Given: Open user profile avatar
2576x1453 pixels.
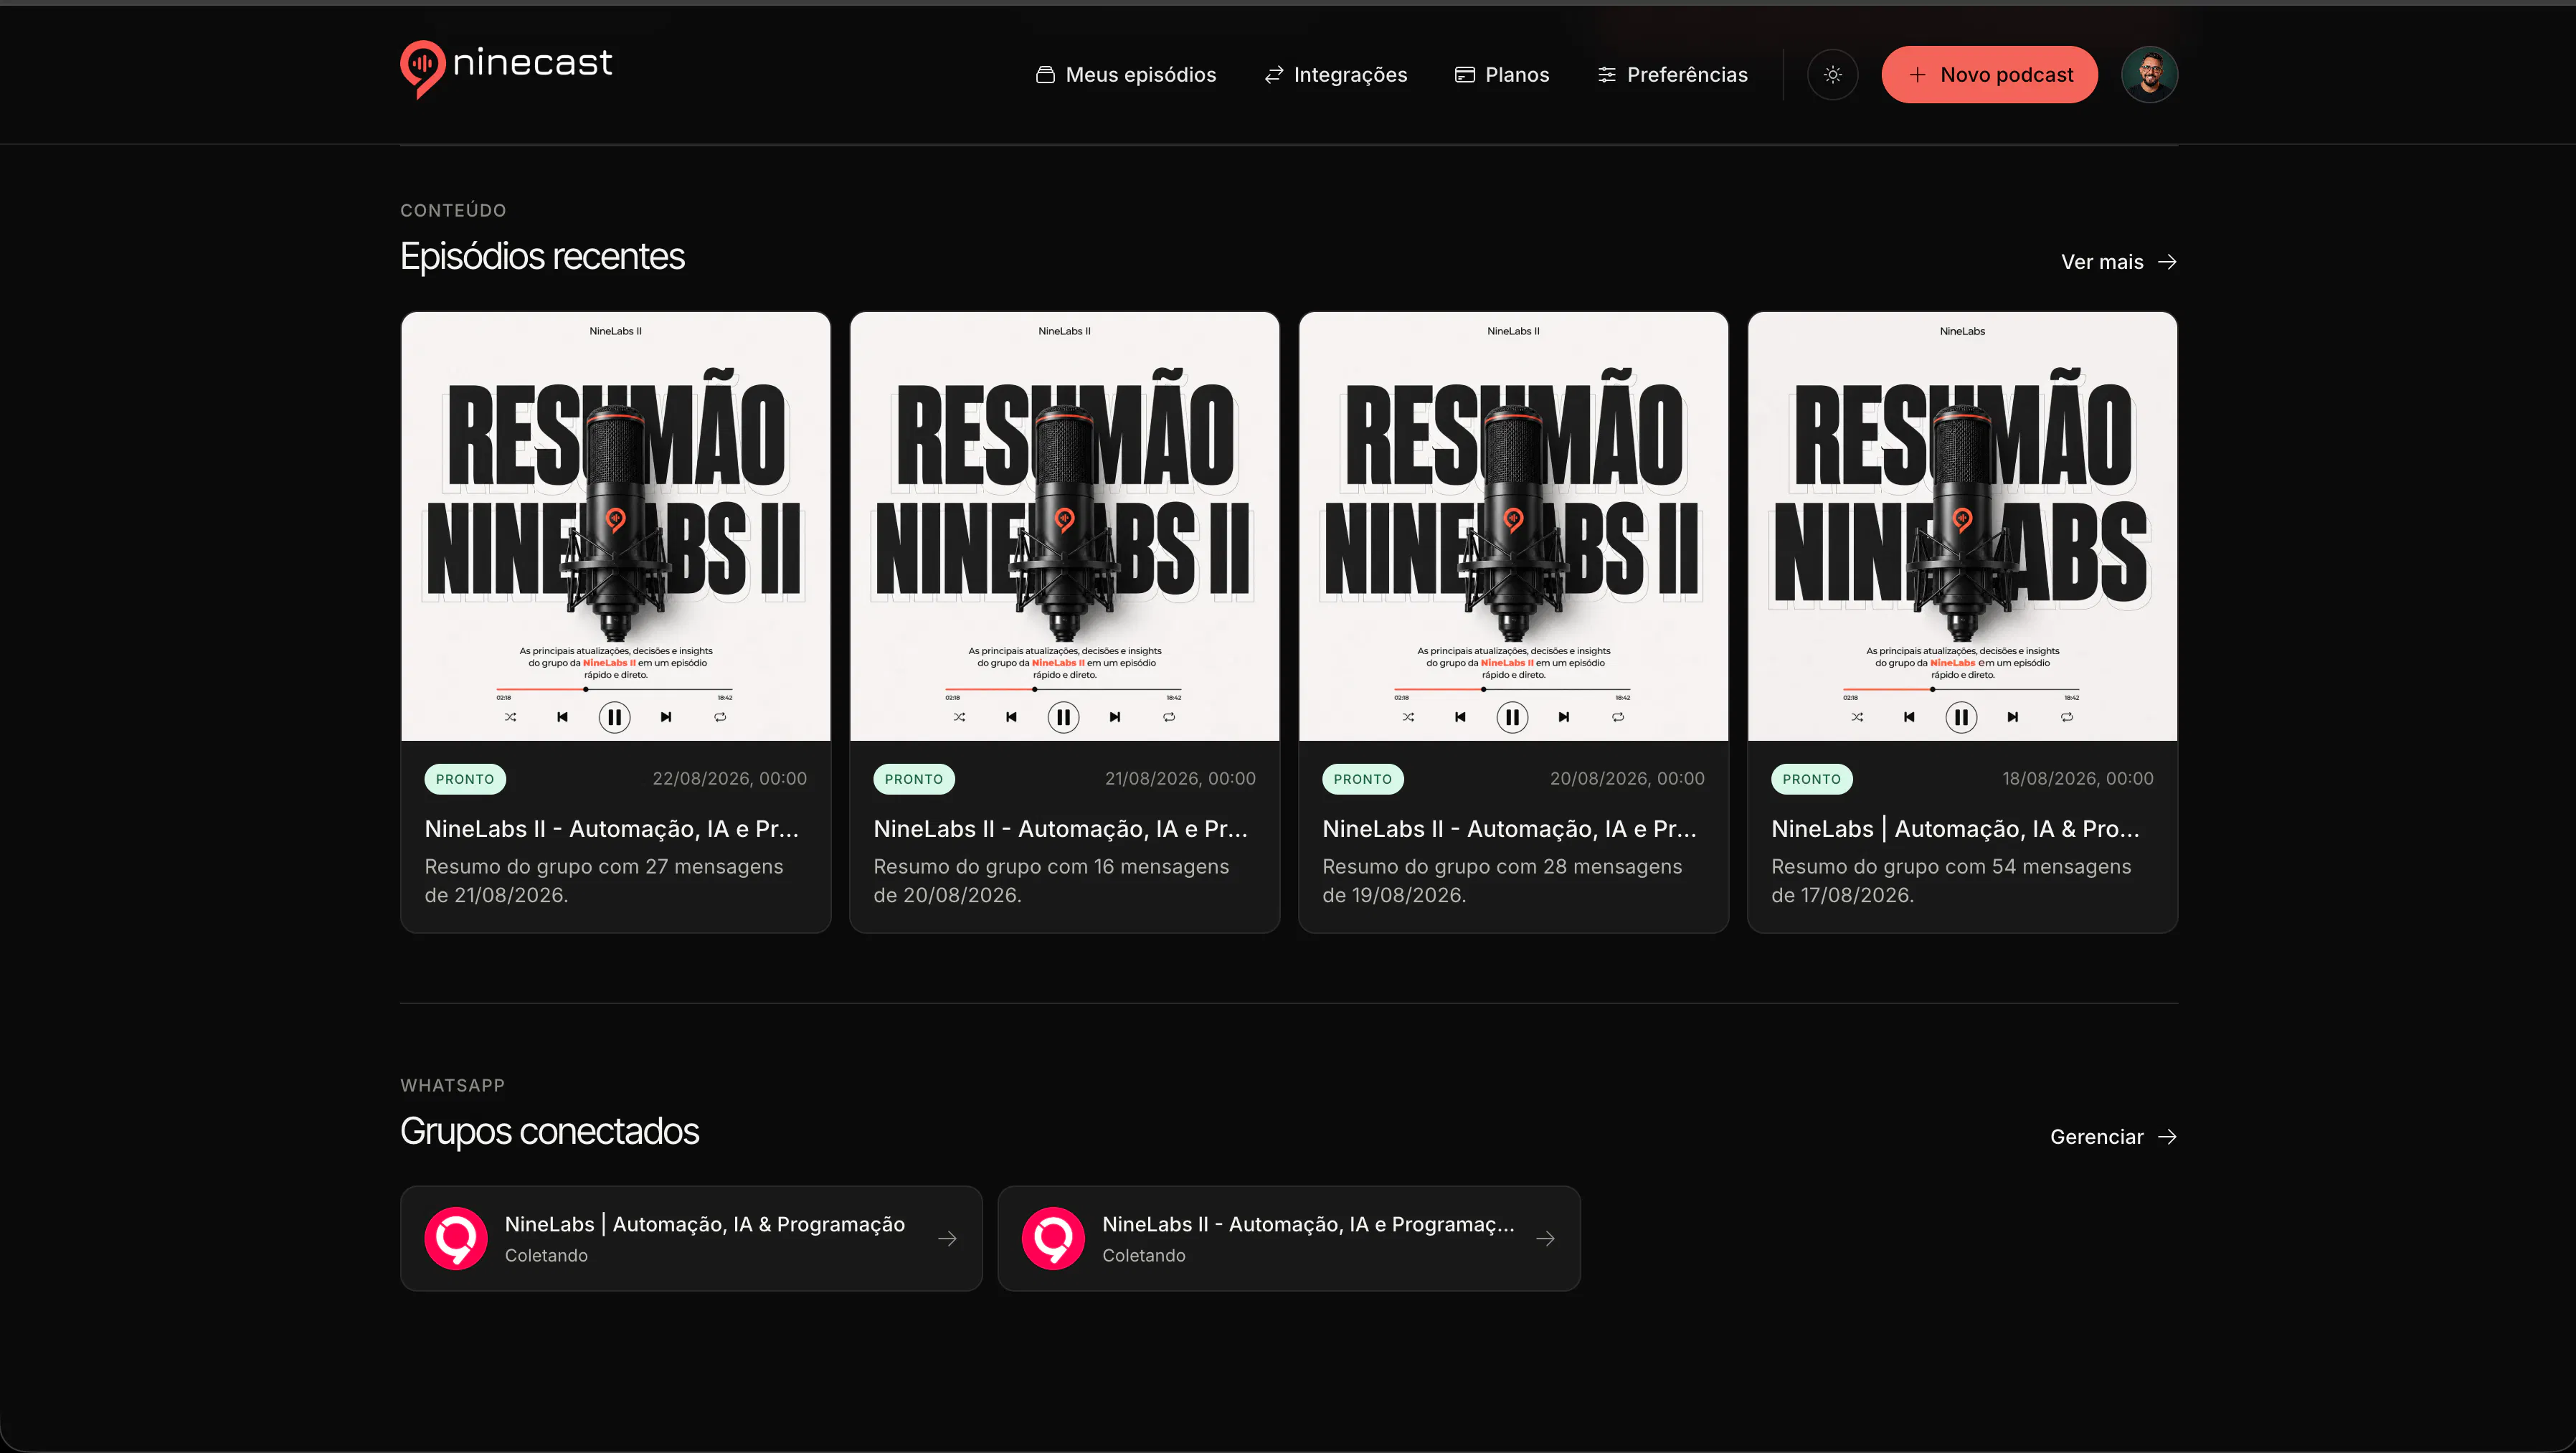Looking at the screenshot, I should 2149,75.
